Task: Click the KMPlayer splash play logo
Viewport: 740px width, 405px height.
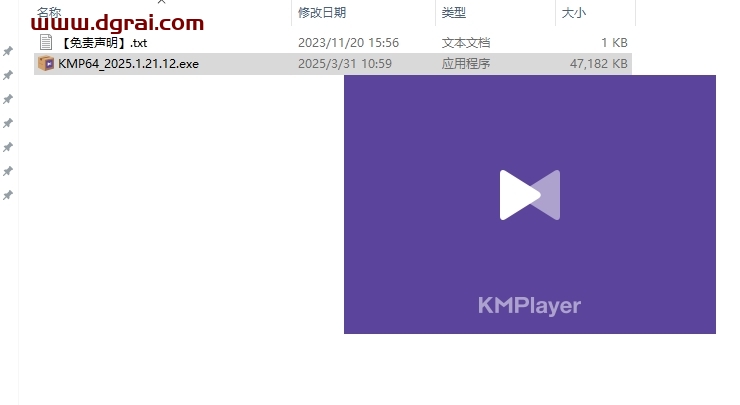Action: (x=530, y=195)
